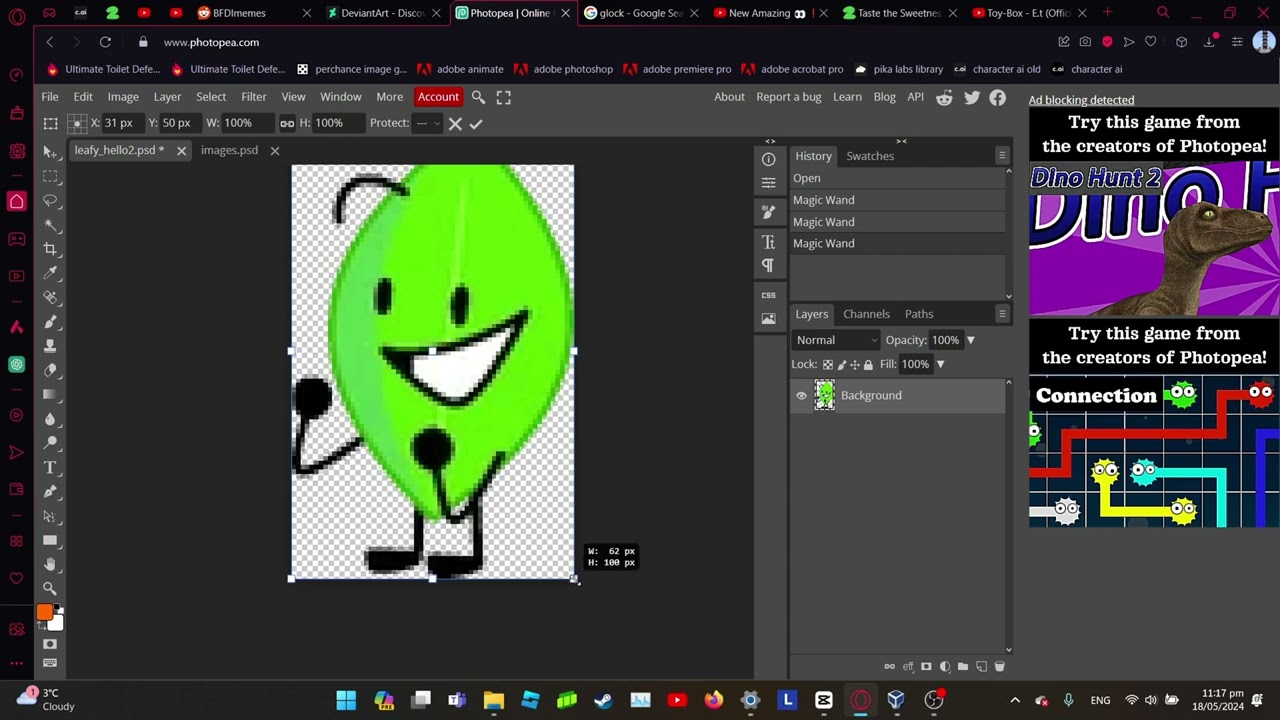Open the Protect dropdown
Screen dimensions: 1280x720
[x=428, y=124]
